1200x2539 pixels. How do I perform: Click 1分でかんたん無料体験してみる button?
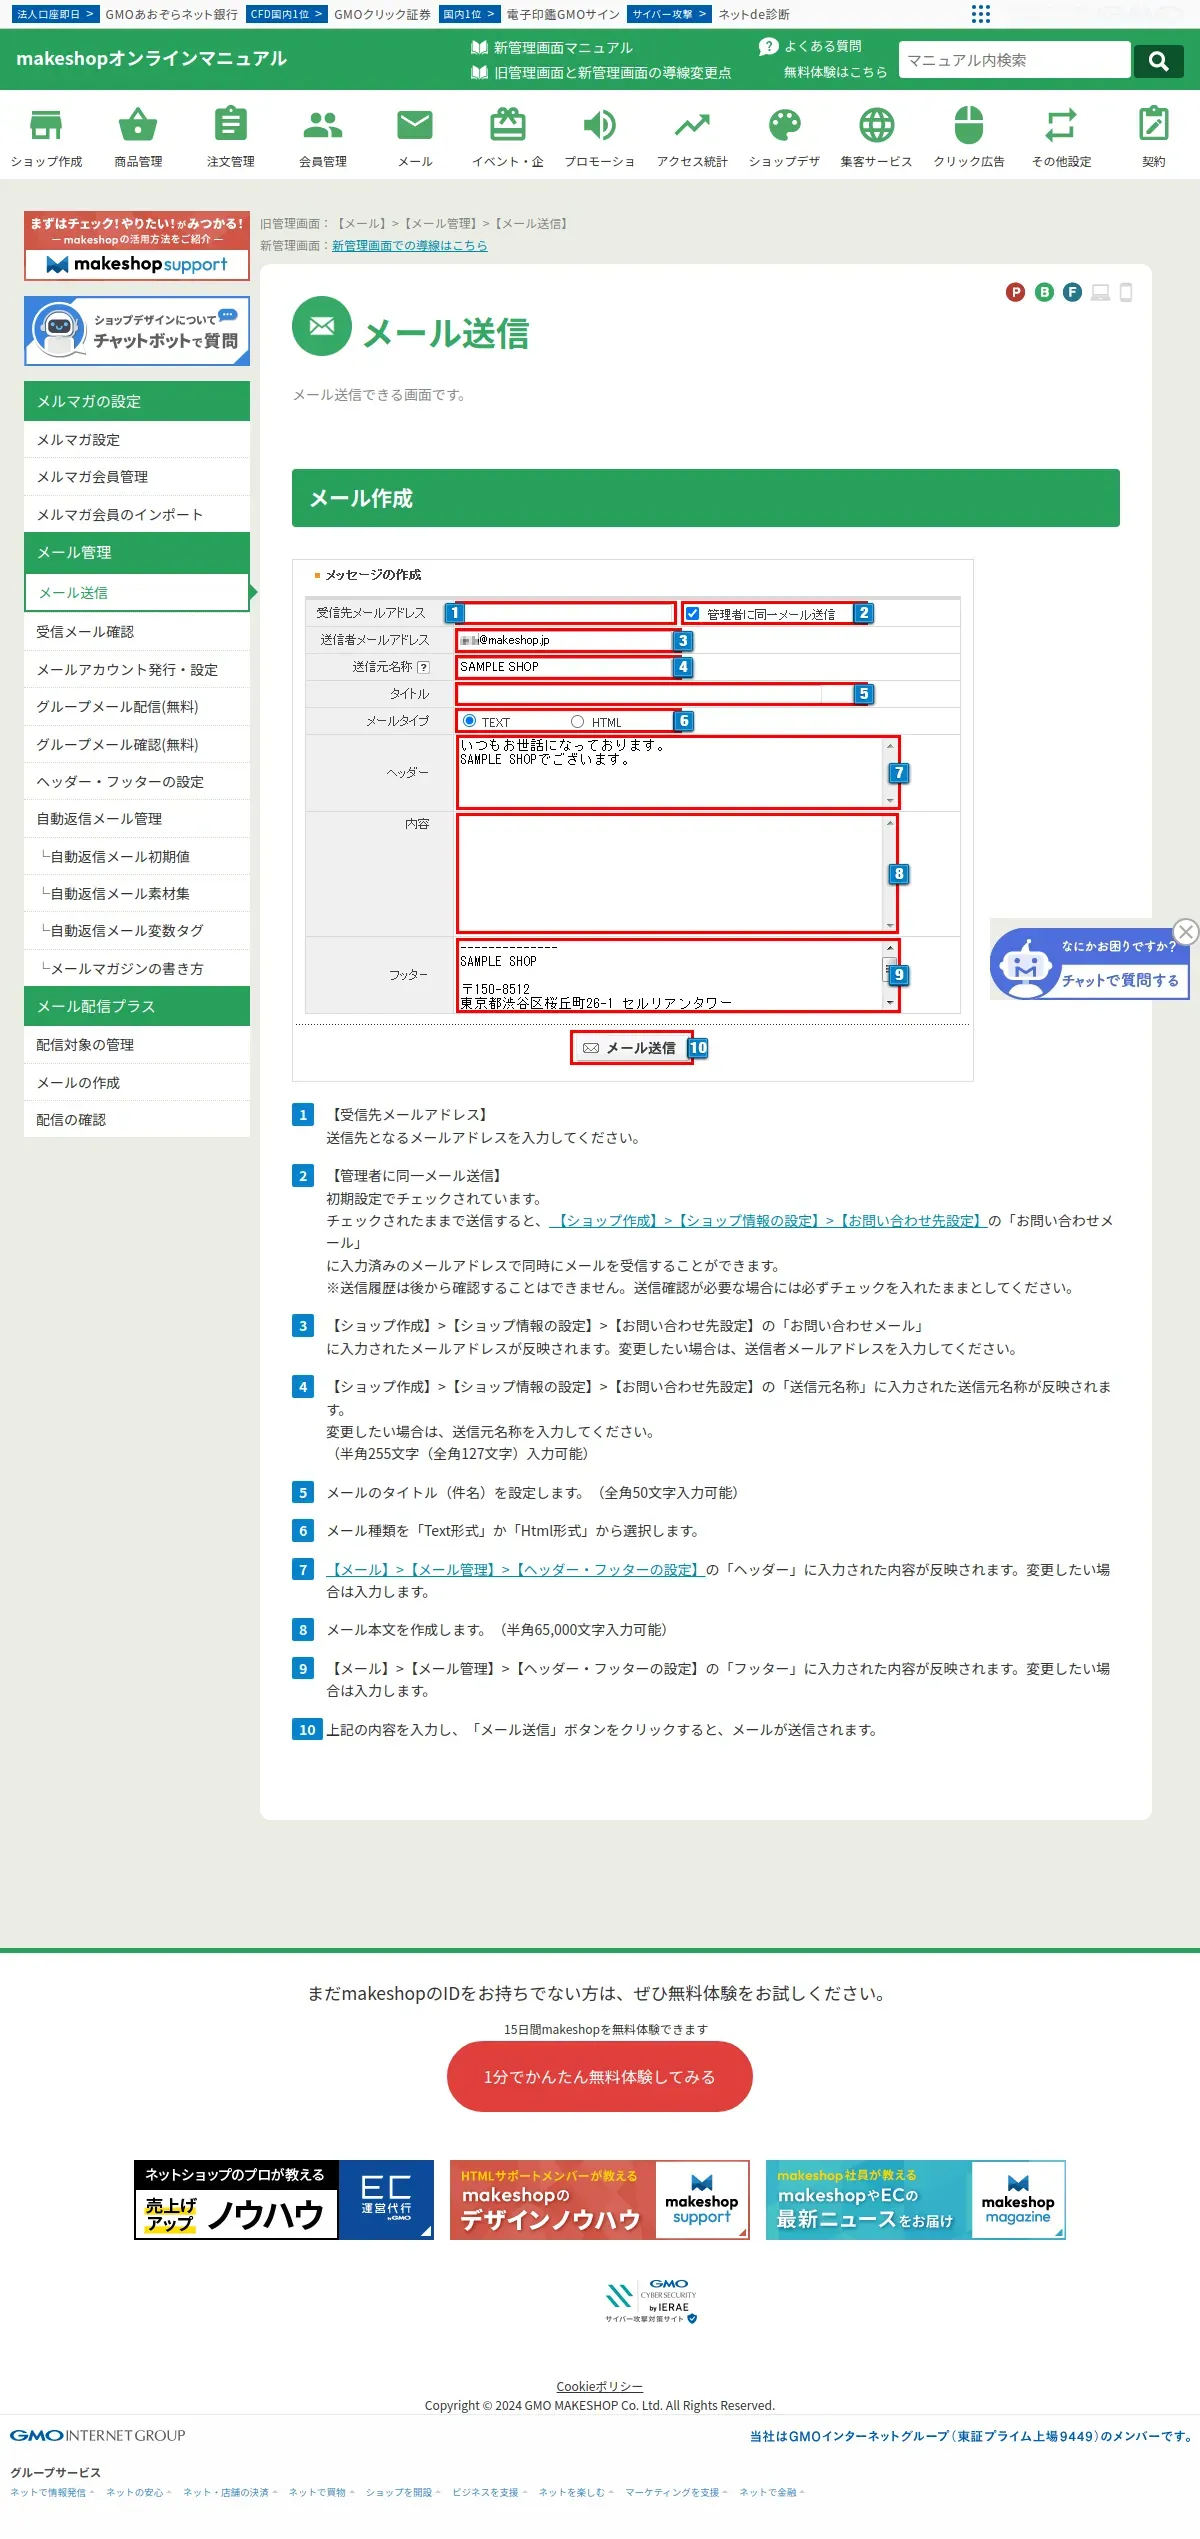[x=600, y=2077]
